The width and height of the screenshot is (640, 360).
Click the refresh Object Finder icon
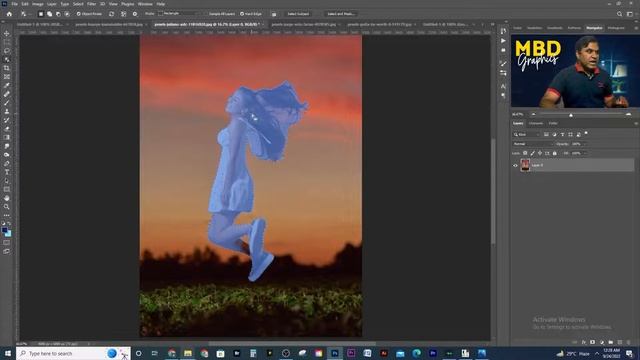(x=111, y=14)
